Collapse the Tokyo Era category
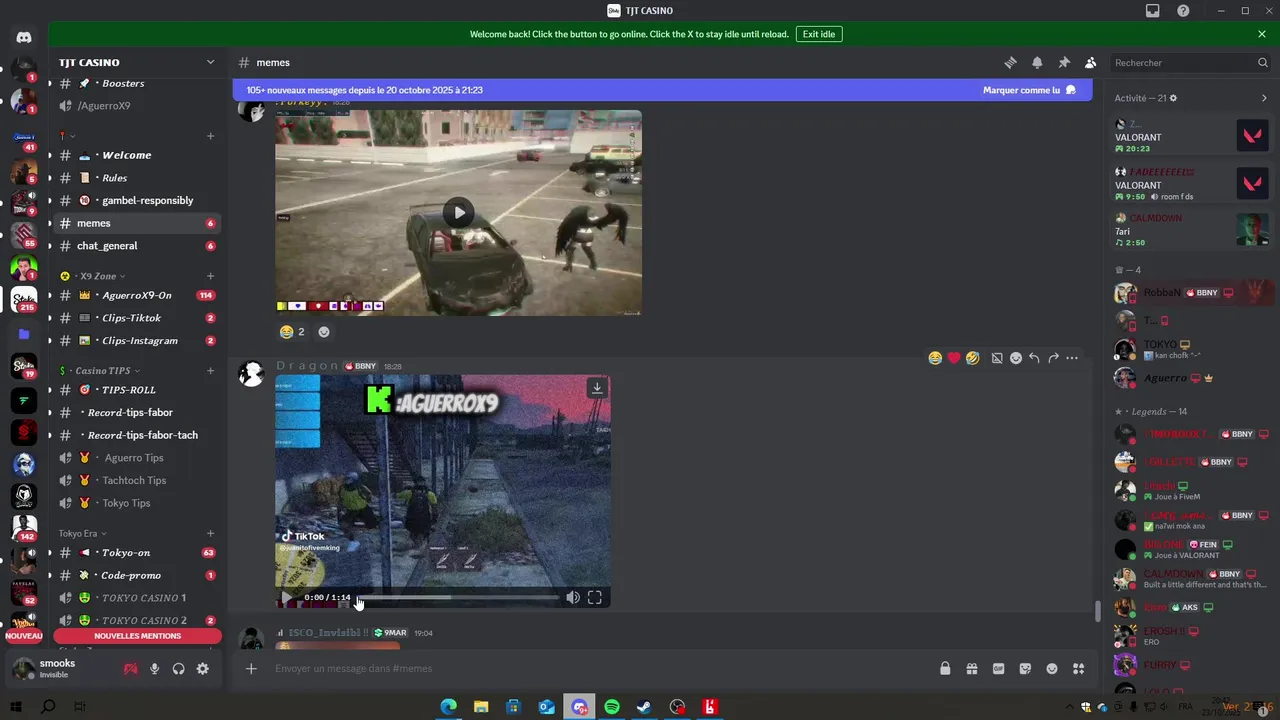 coord(82,534)
